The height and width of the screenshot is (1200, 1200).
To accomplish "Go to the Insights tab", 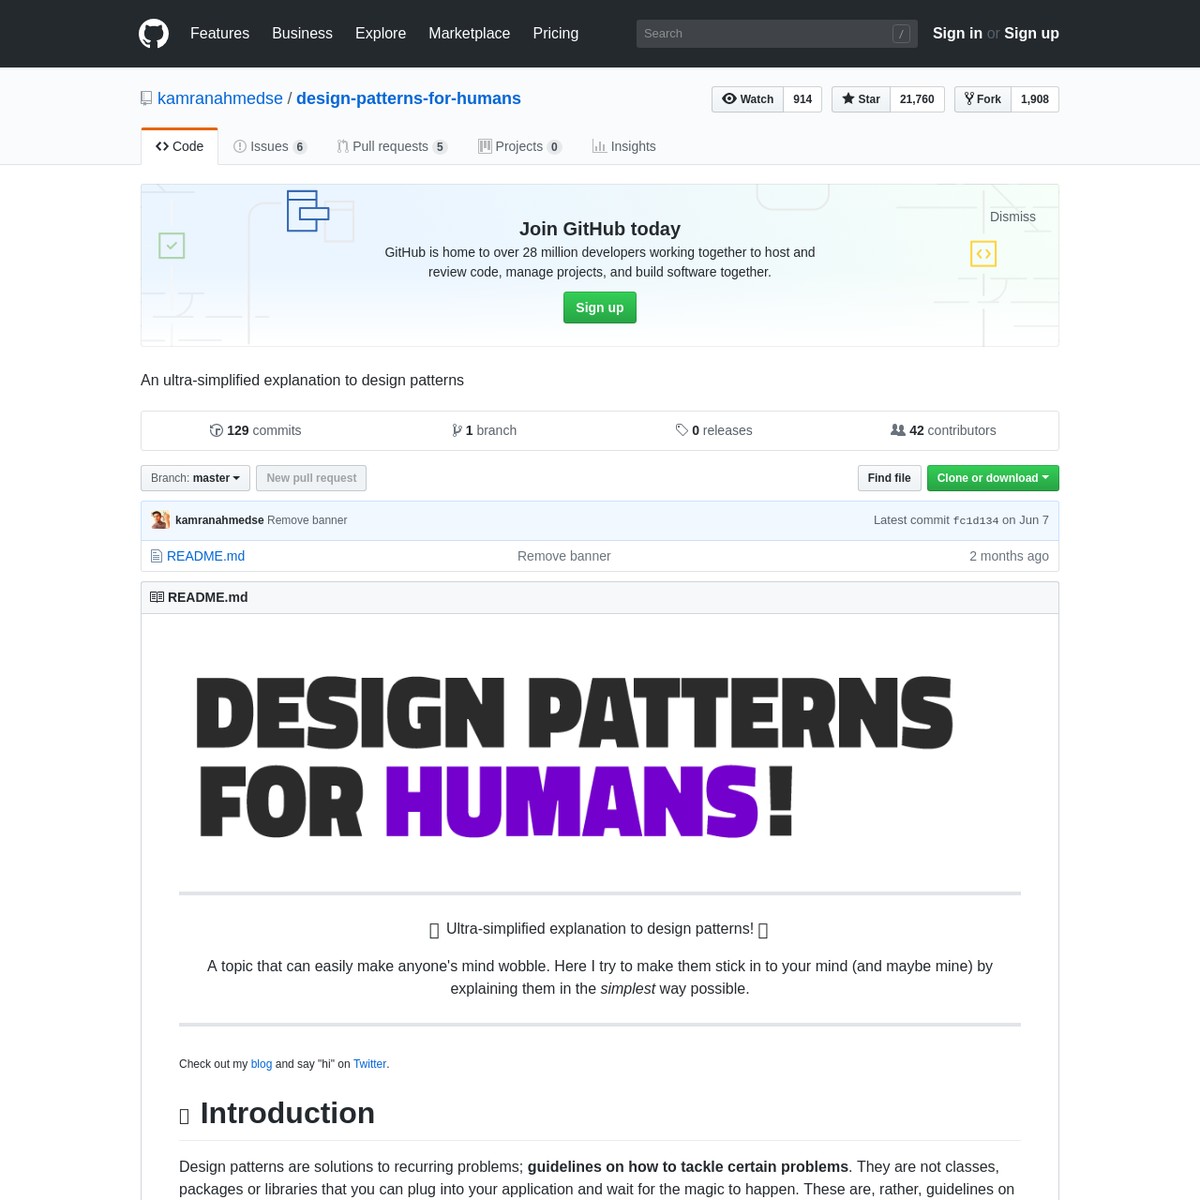I will [x=624, y=146].
